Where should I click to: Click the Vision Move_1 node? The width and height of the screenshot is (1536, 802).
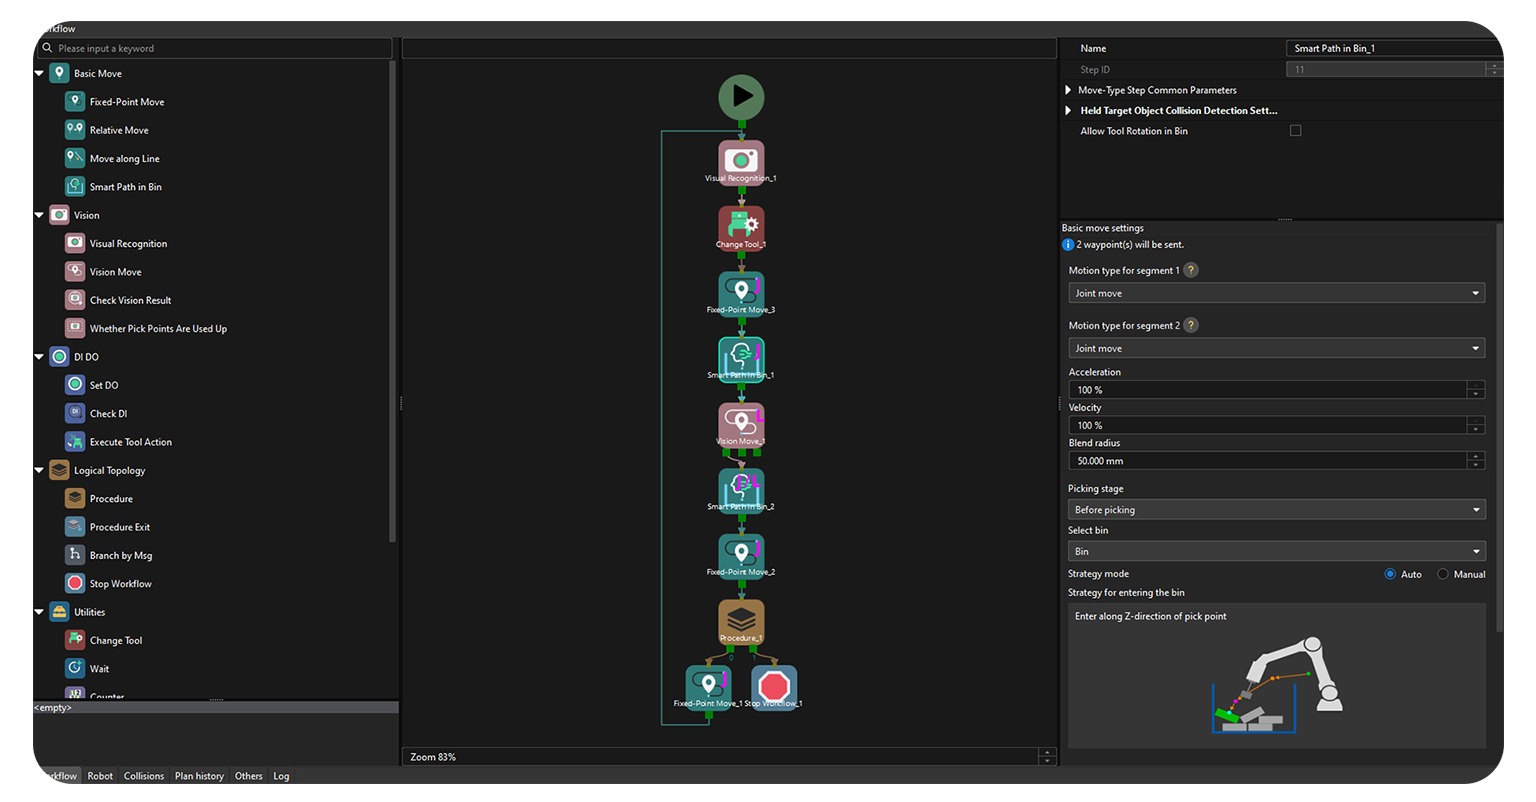click(741, 423)
